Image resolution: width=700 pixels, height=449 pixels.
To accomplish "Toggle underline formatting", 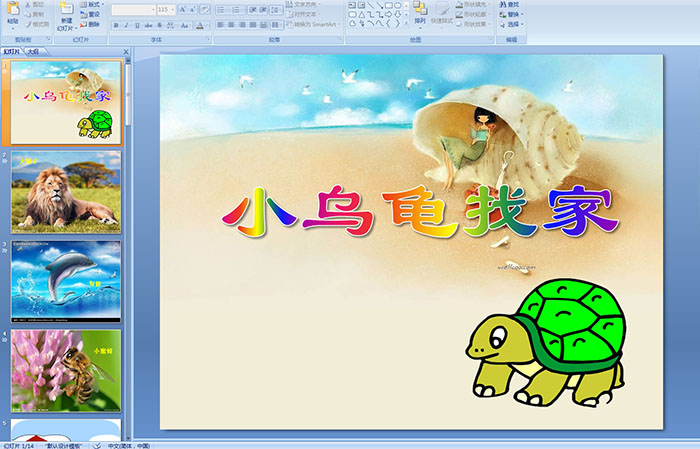I will 137,25.
